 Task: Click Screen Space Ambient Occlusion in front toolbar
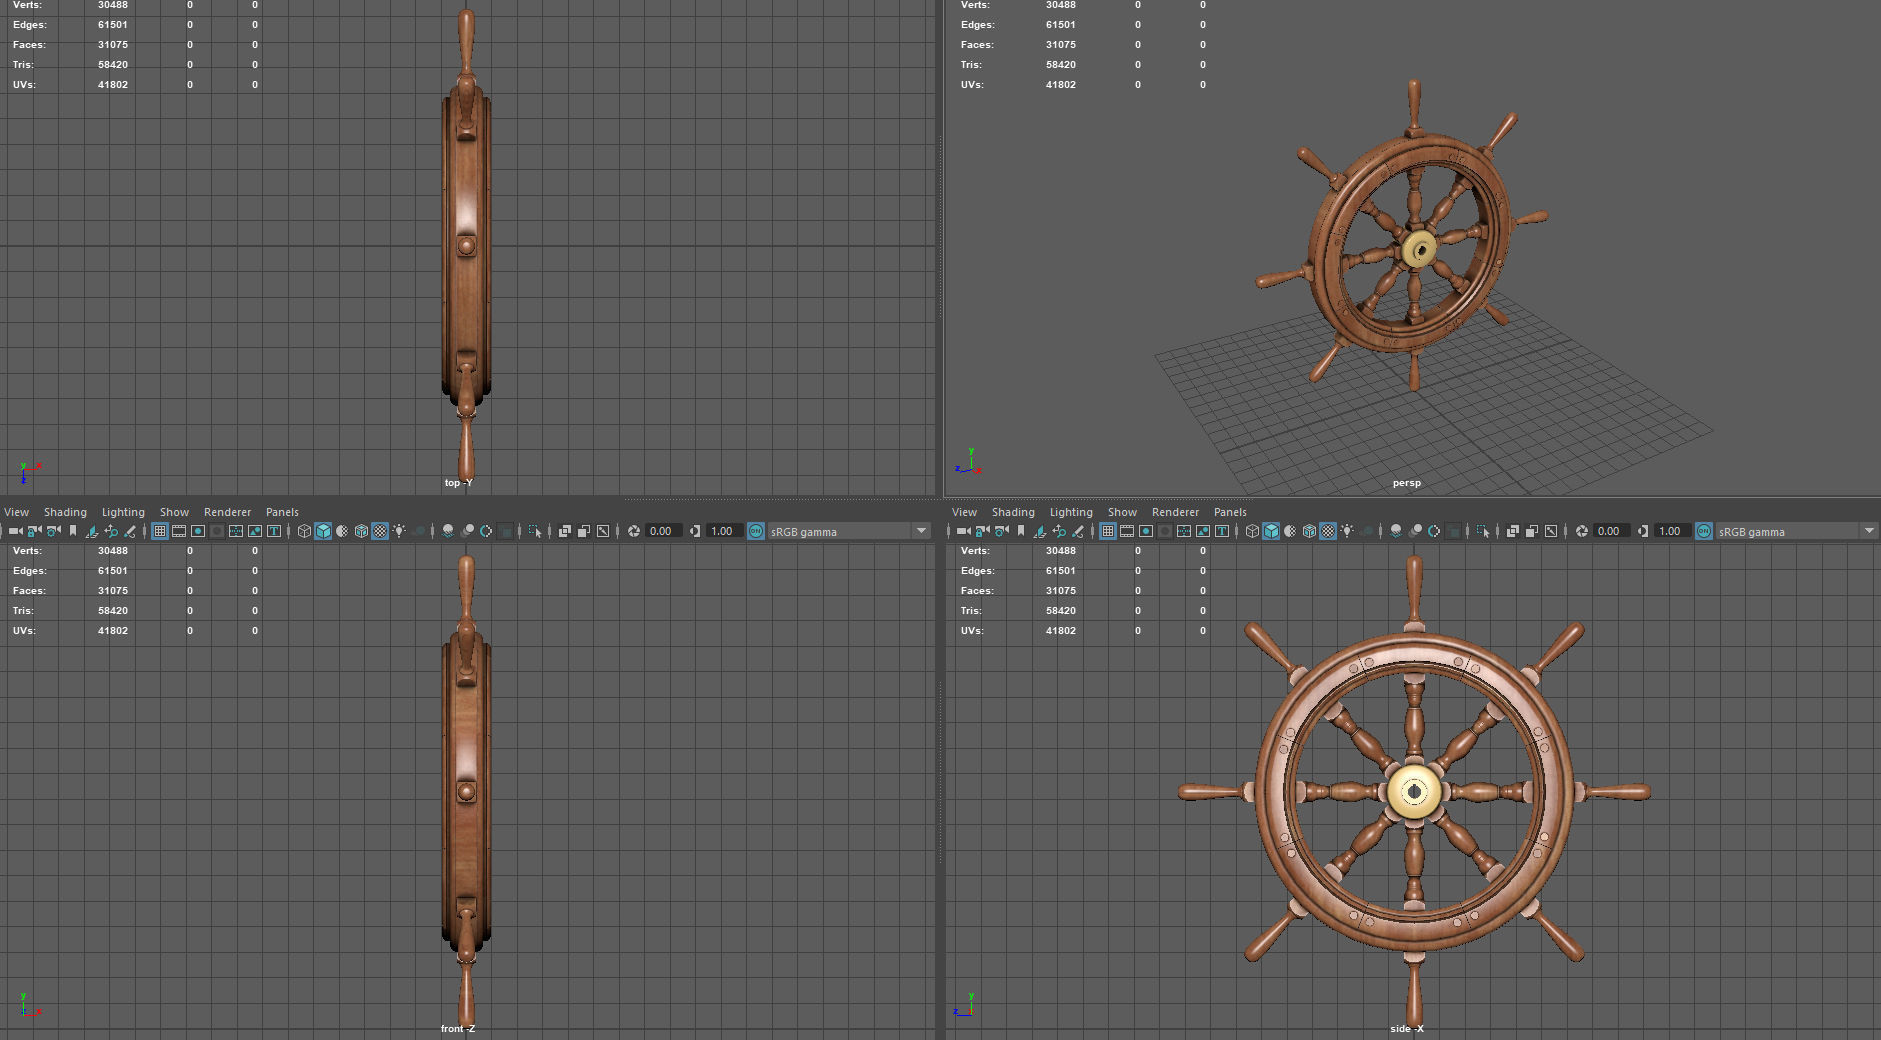pyautogui.click(x=448, y=531)
